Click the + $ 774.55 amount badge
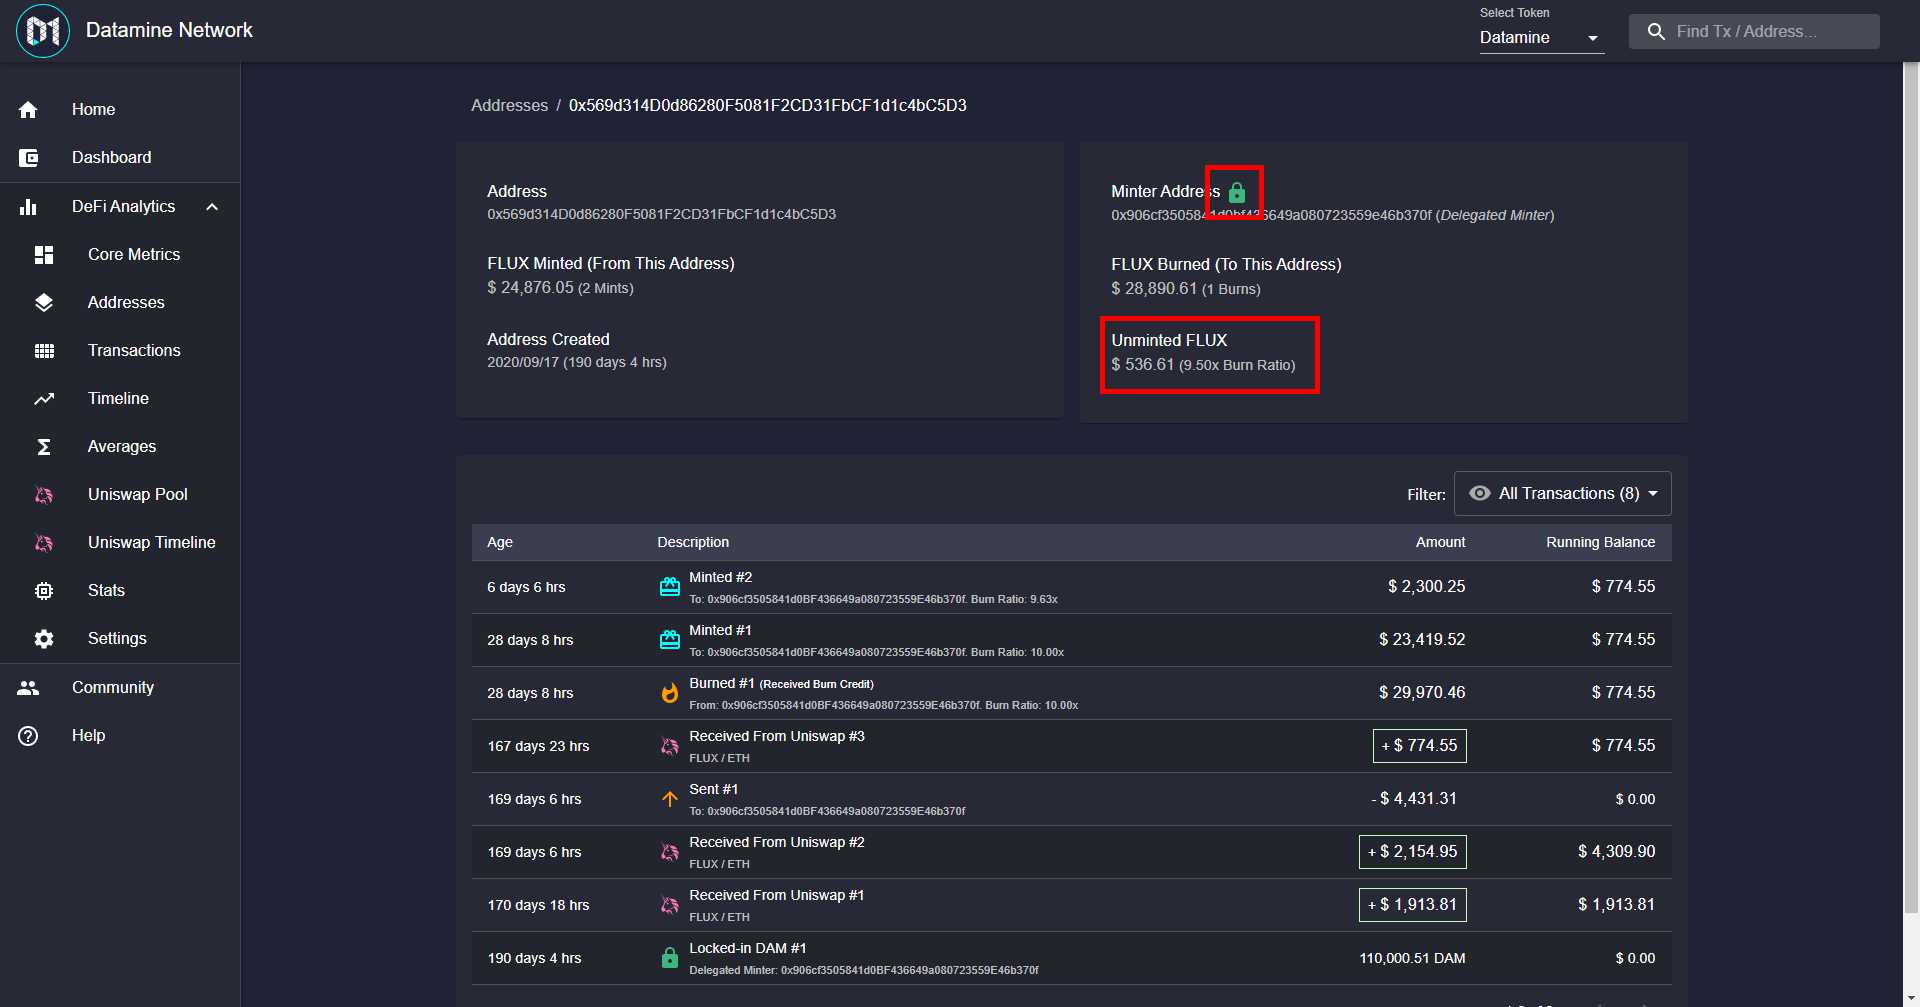The width and height of the screenshot is (1920, 1007). coord(1419,746)
